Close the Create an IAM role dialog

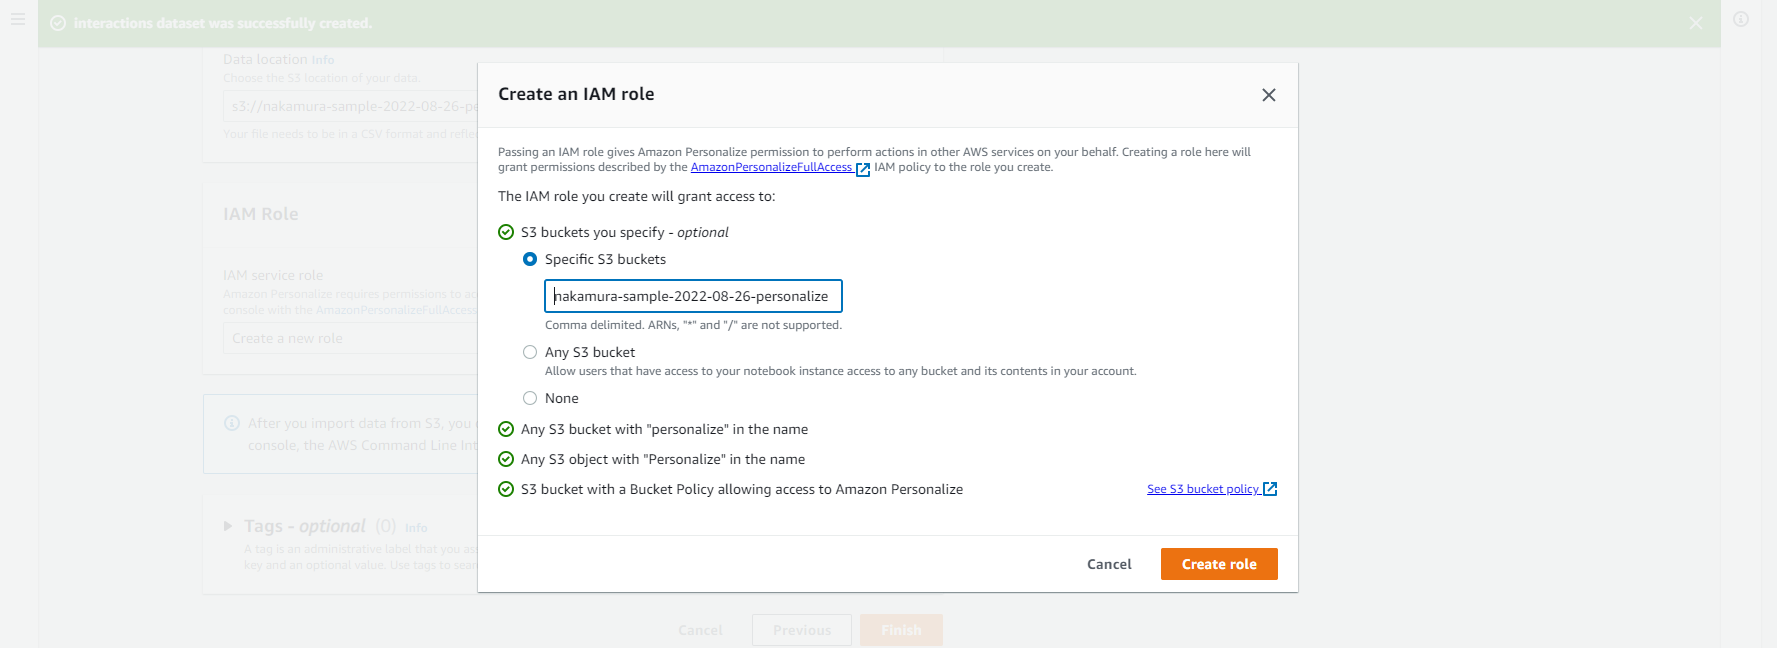tap(1268, 95)
